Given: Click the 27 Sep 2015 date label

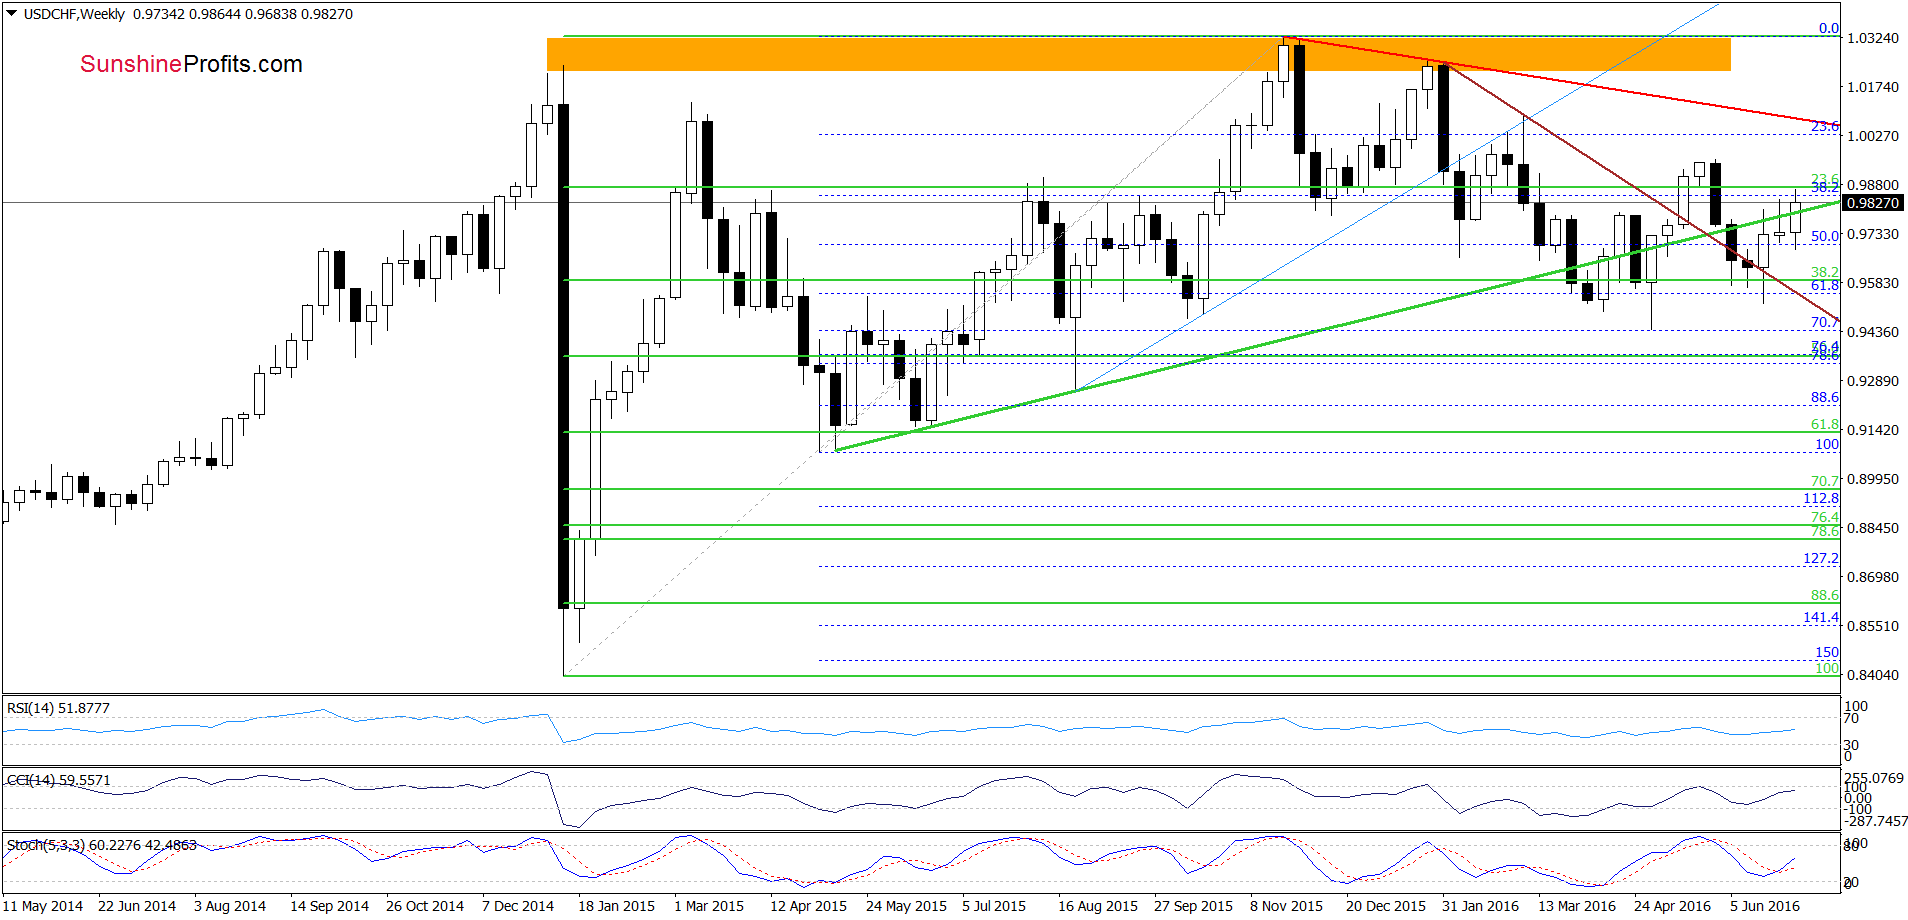Looking at the screenshot, I should (1193, 906).
